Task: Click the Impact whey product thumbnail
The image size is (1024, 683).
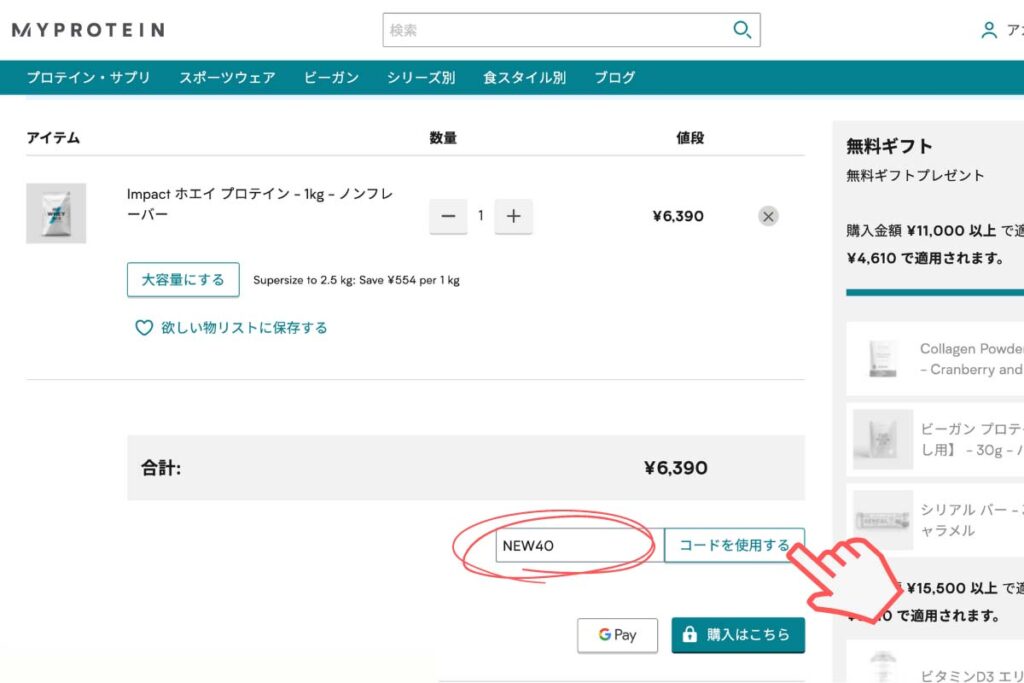Action: click(x=56, y=214)
